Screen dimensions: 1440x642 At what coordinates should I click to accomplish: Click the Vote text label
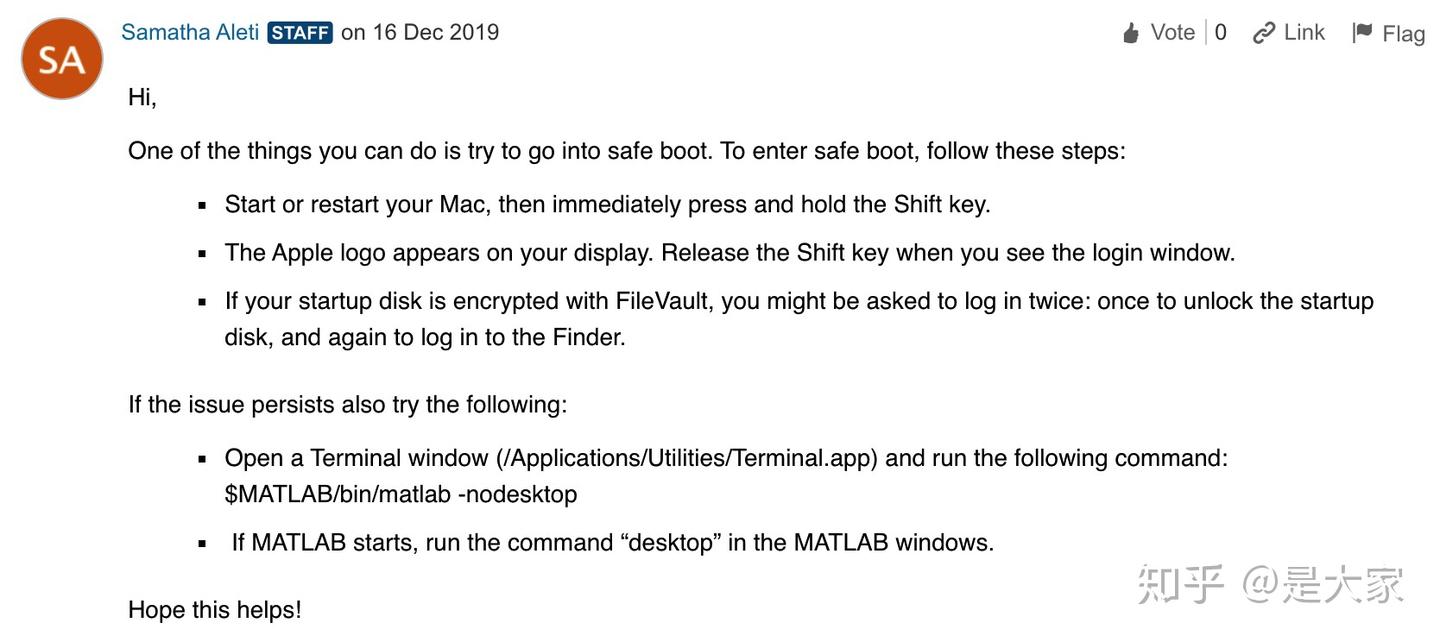pyautogui.click(x=1173, y=32)
